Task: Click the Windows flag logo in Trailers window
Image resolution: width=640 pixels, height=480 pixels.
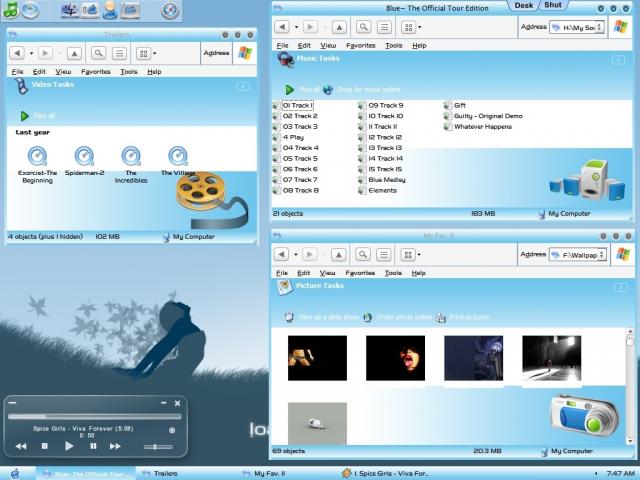Action: (x=245, y=53)
